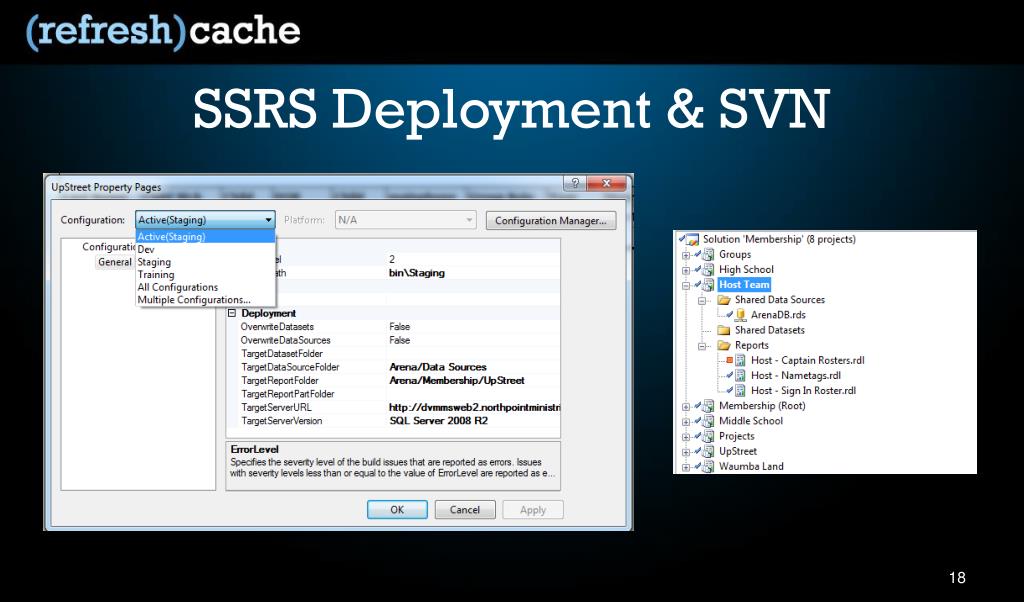
Task: Click the High School project icon
Action: point(708,270)
